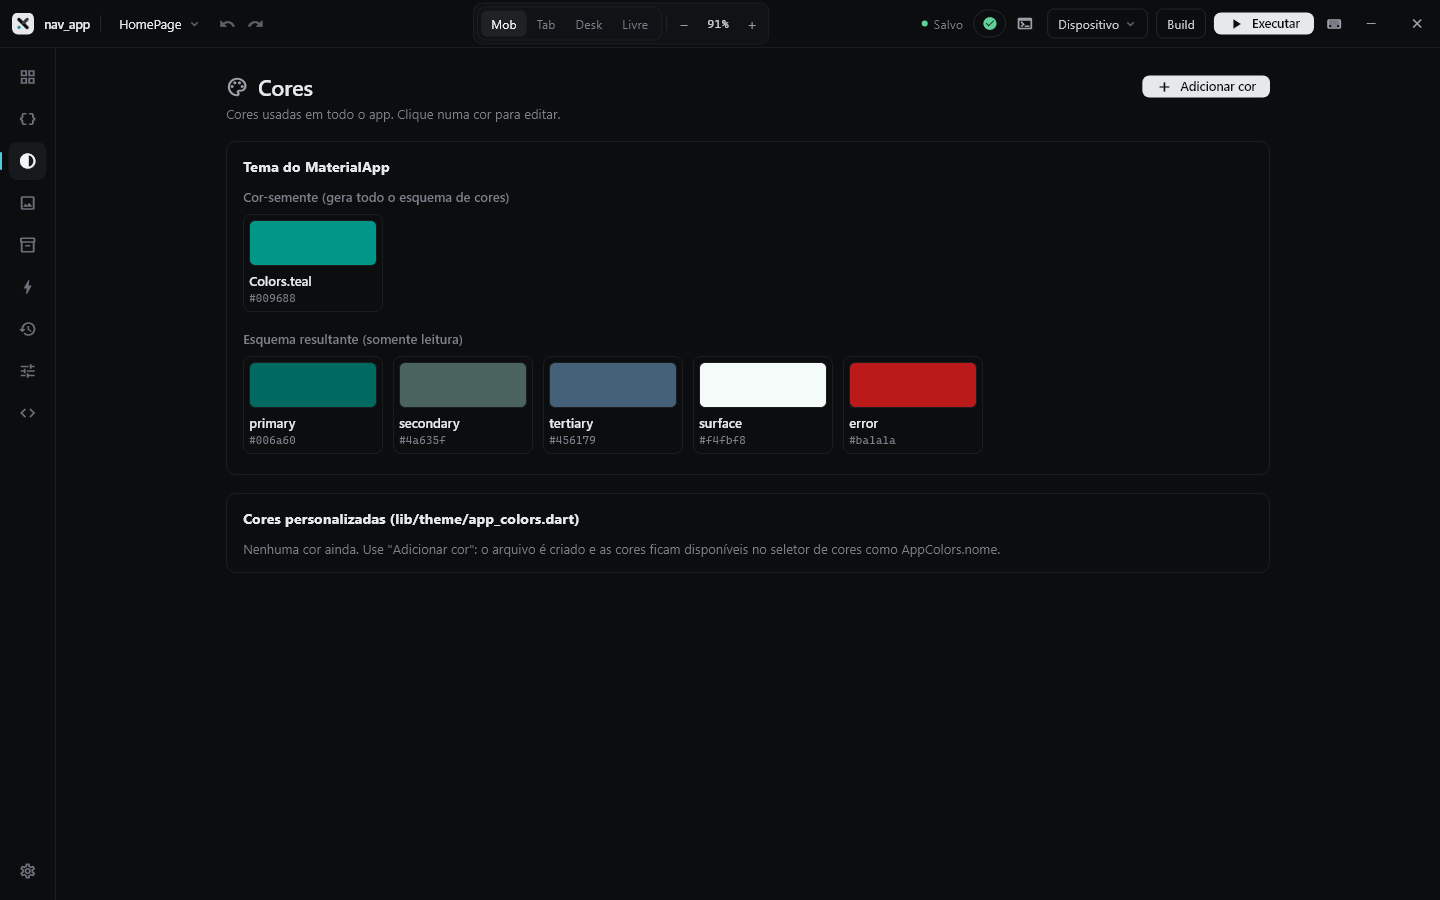
Task: Open the lightning bolt panel in the sidebar
Action: pyautogui.click(x=28, y=287)
